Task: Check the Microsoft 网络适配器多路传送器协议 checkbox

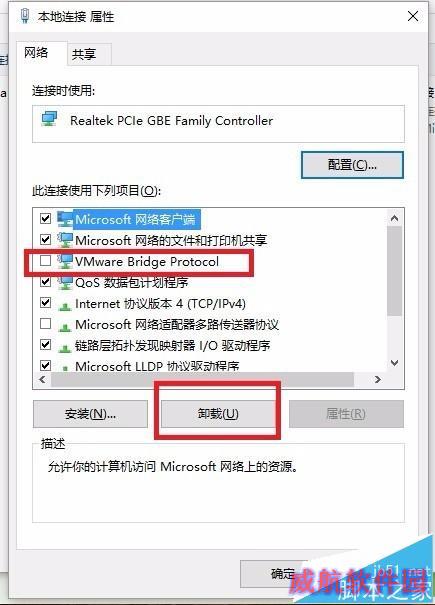Action: 46,323
